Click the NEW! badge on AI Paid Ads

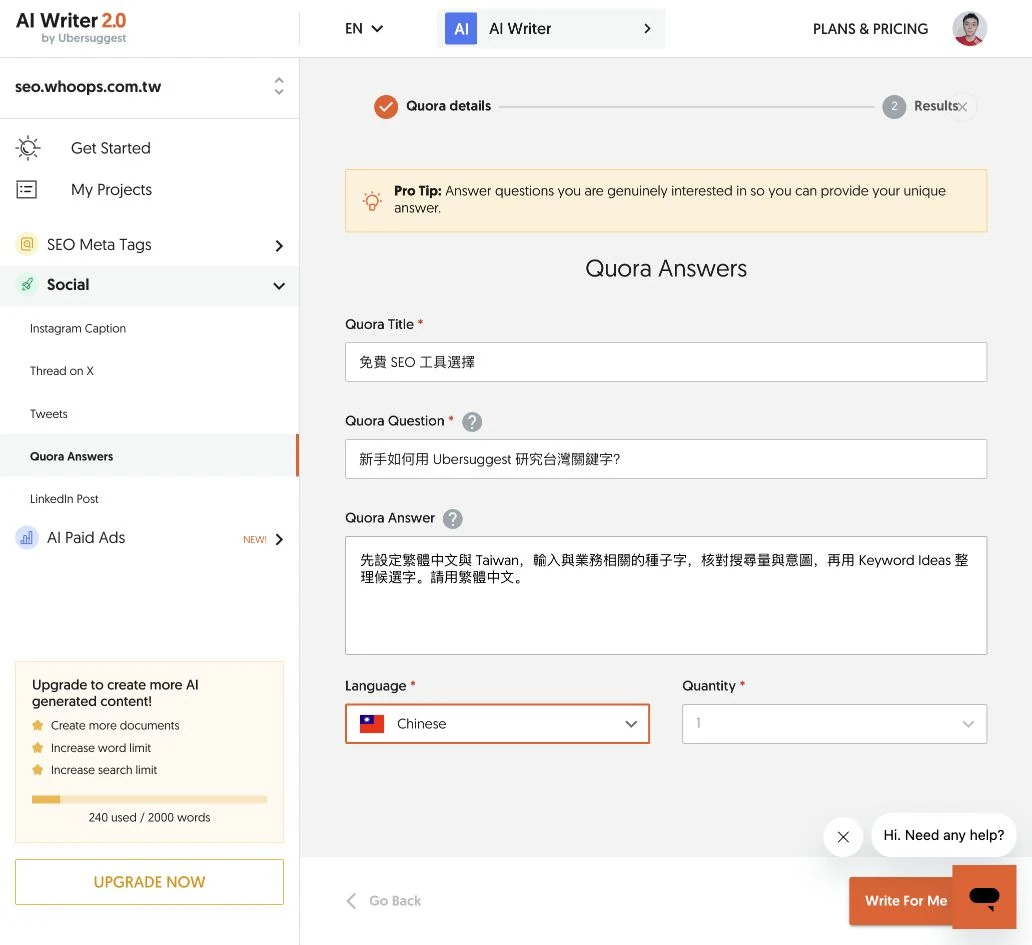[255, 540]
